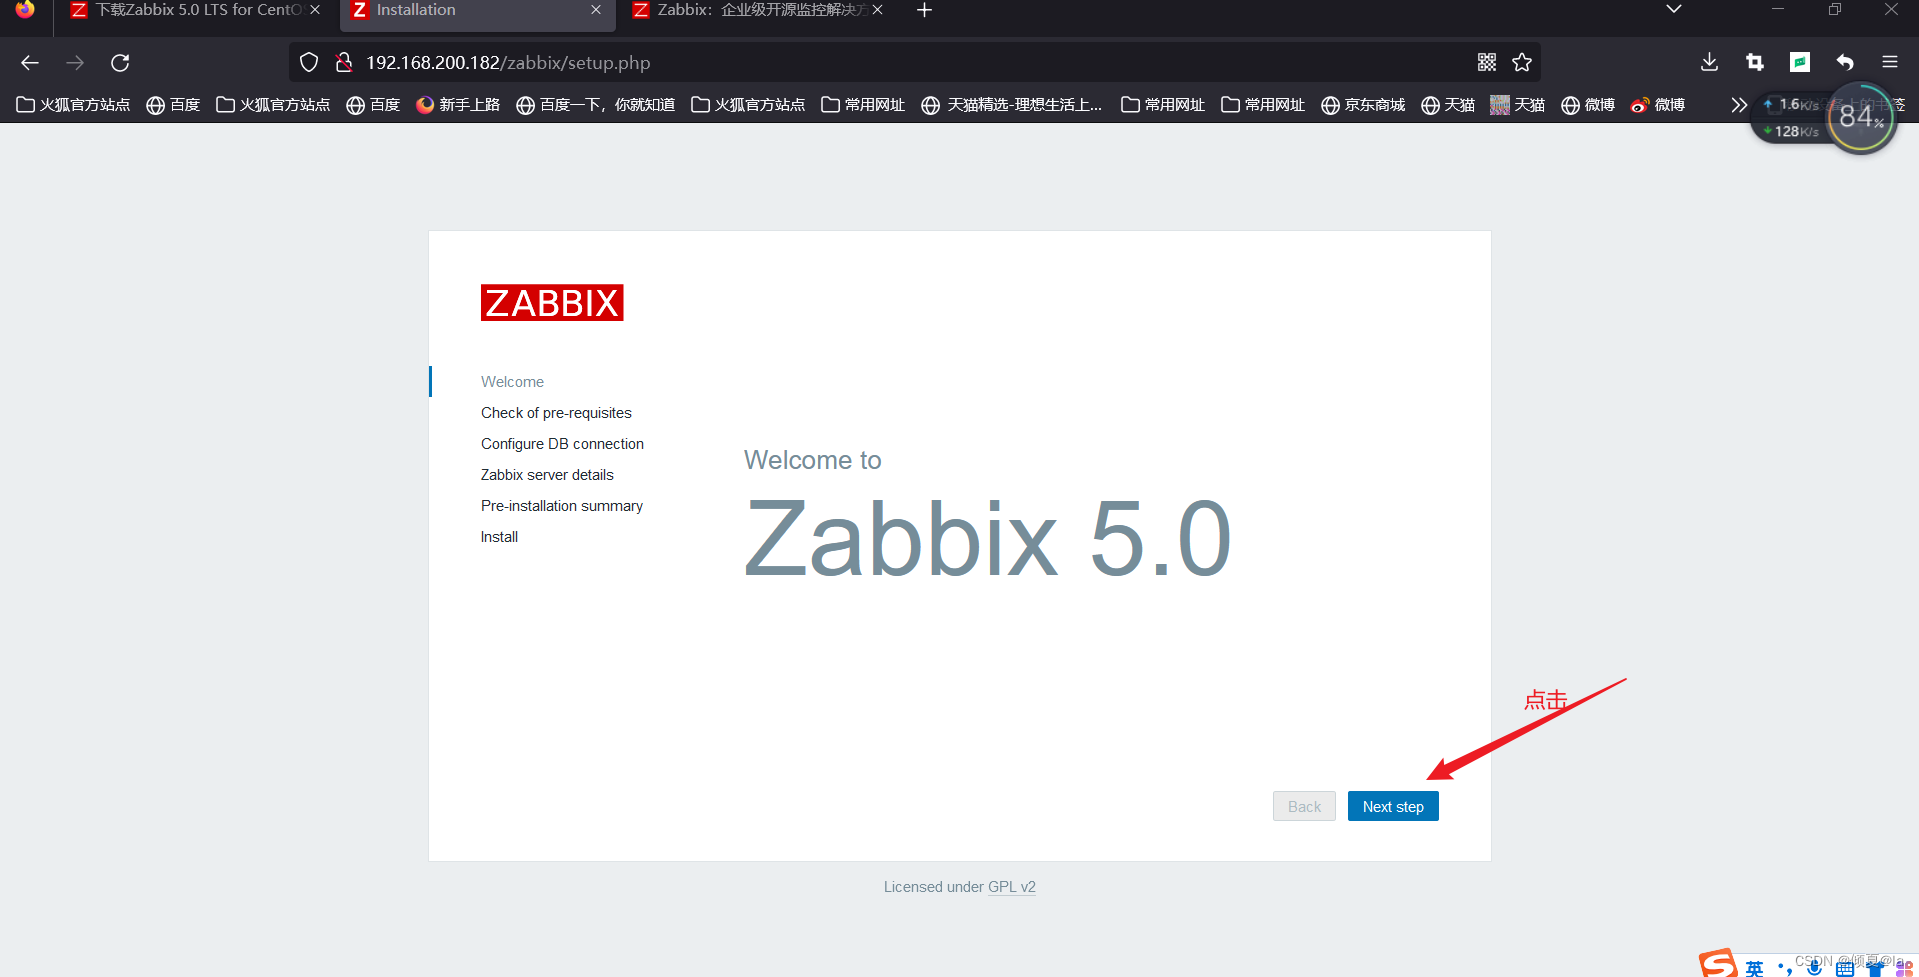1919x977 pixels.
Task: Go forward to next page
Action: 75,62
